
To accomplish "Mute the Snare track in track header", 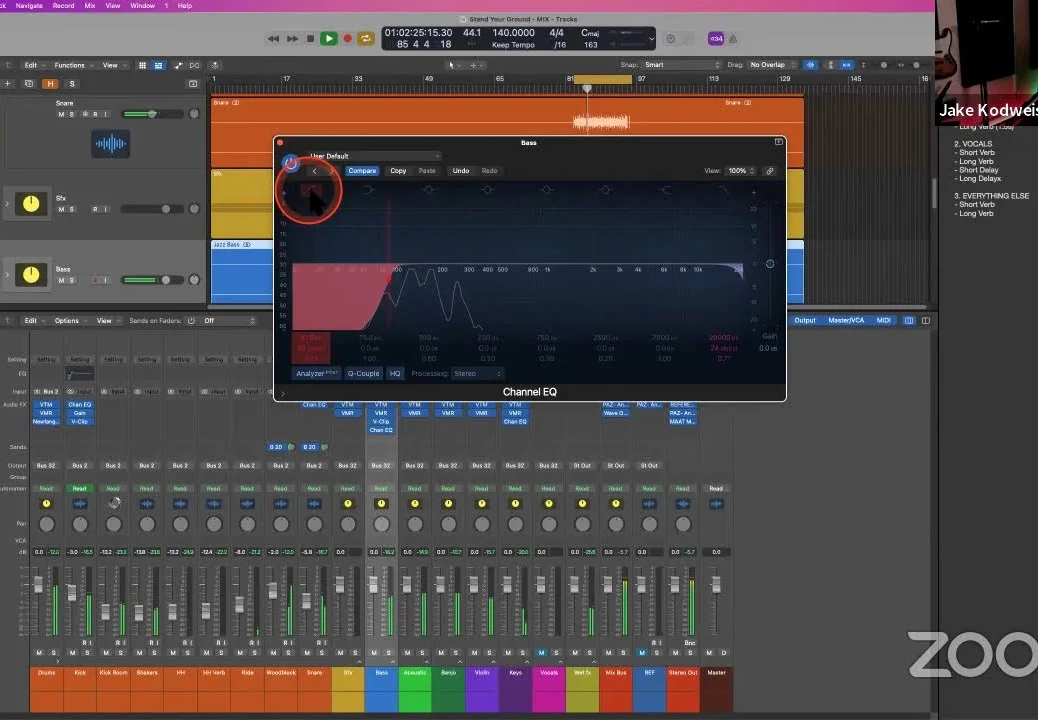I will (x=61, y=114).
